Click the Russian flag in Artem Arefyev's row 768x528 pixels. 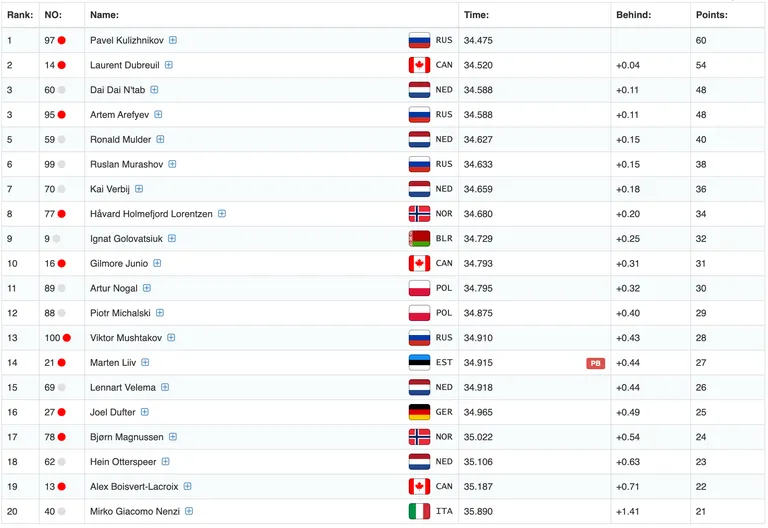tap(419, 115)
